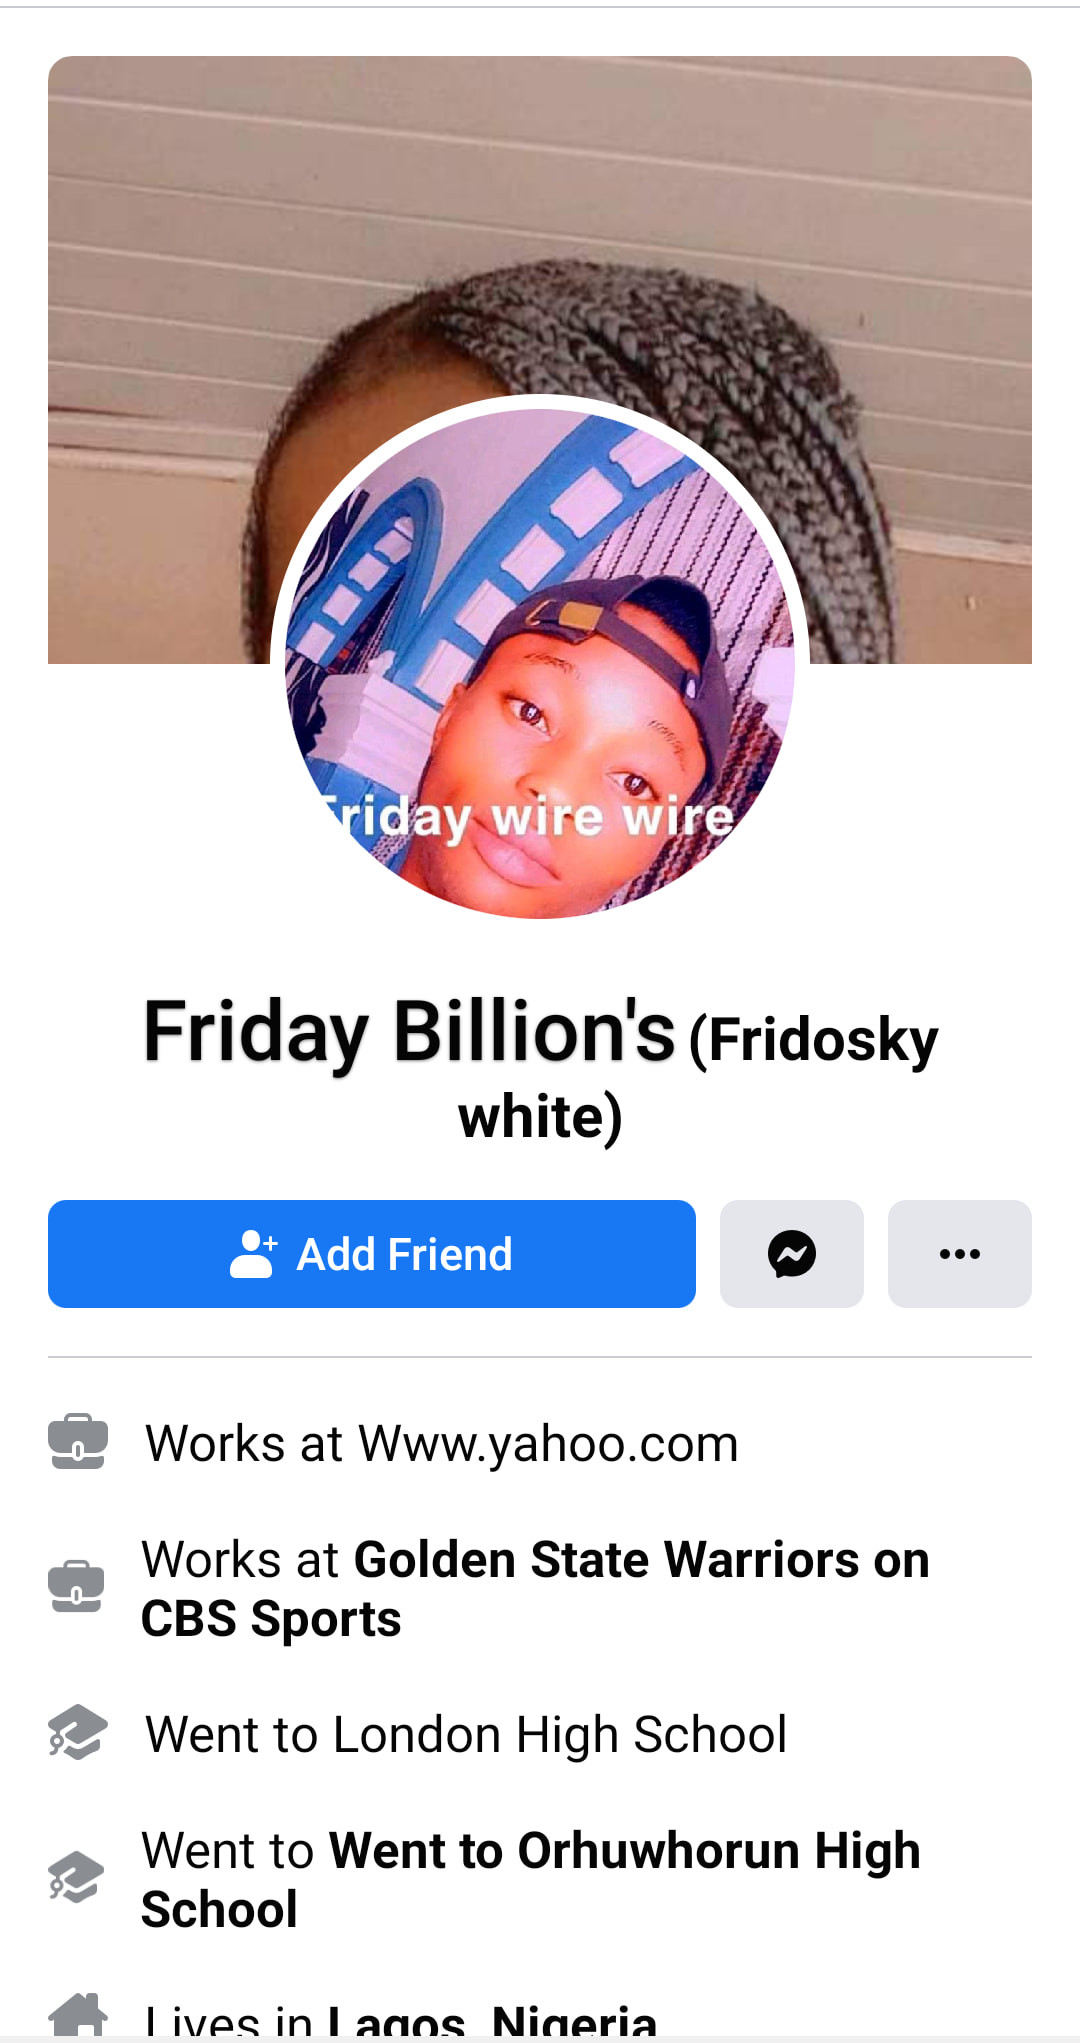
Task: Open Golden State Warriors on CBS Sports link
Action: coord(535,1589)
